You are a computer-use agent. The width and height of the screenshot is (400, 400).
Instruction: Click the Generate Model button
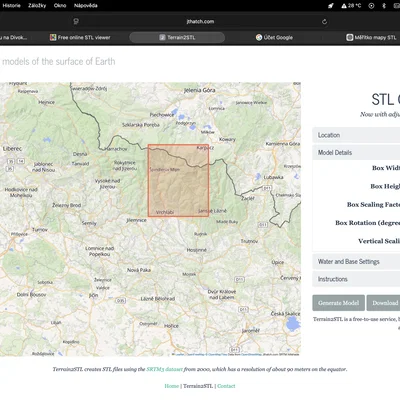pos(338,303)
